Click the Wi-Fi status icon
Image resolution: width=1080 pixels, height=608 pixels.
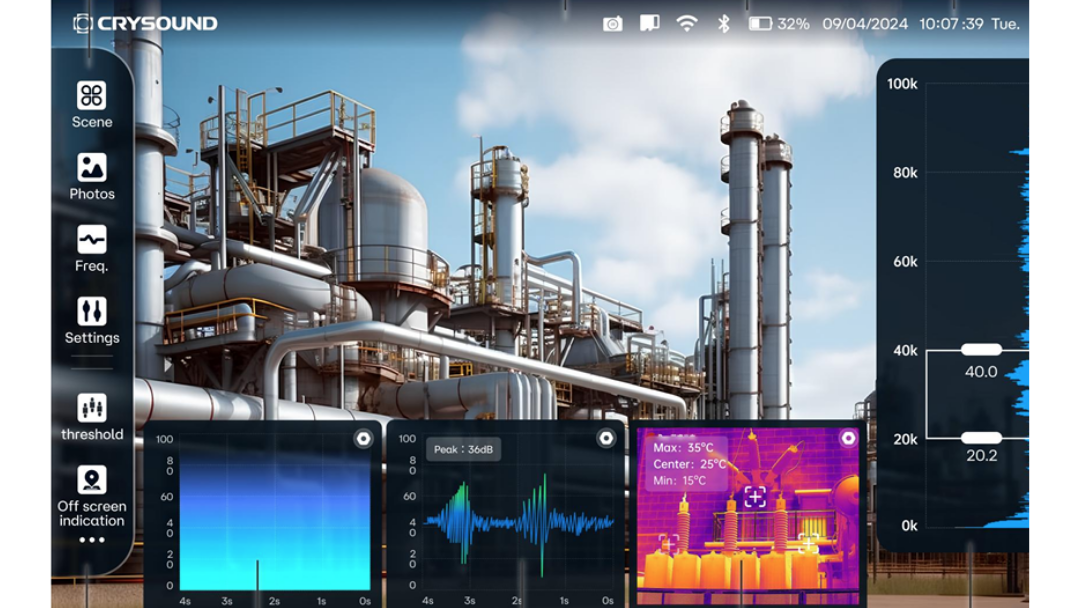[686, 23]
